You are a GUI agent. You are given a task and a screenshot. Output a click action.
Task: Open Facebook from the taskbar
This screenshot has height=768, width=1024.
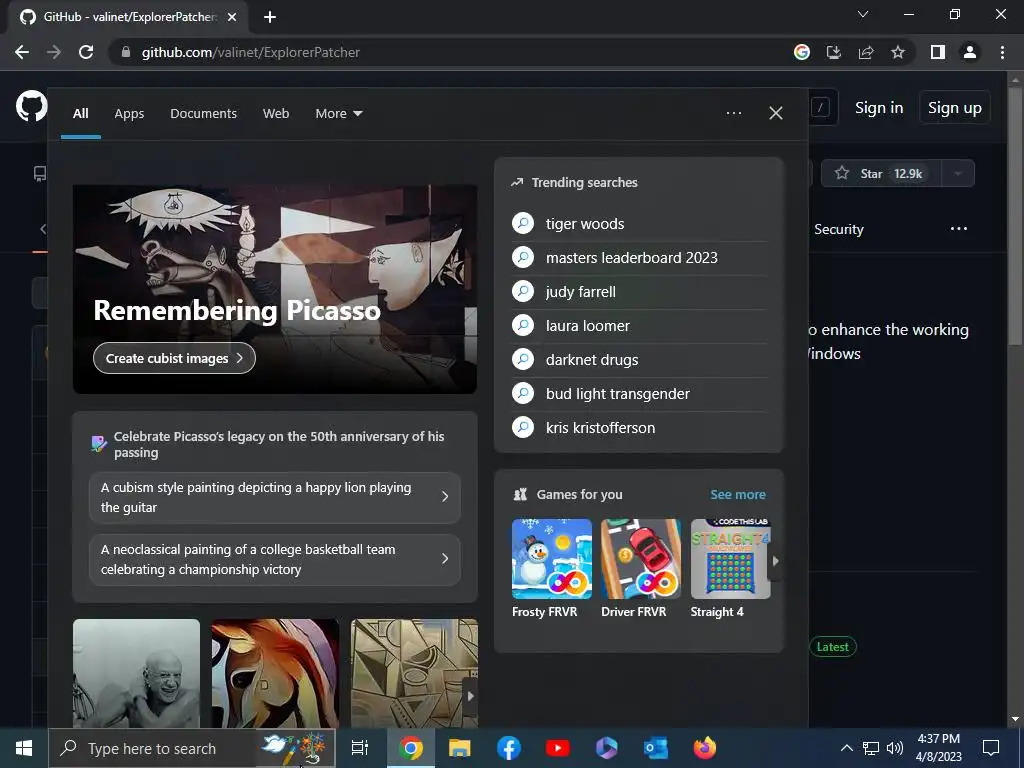pos(509,748)
